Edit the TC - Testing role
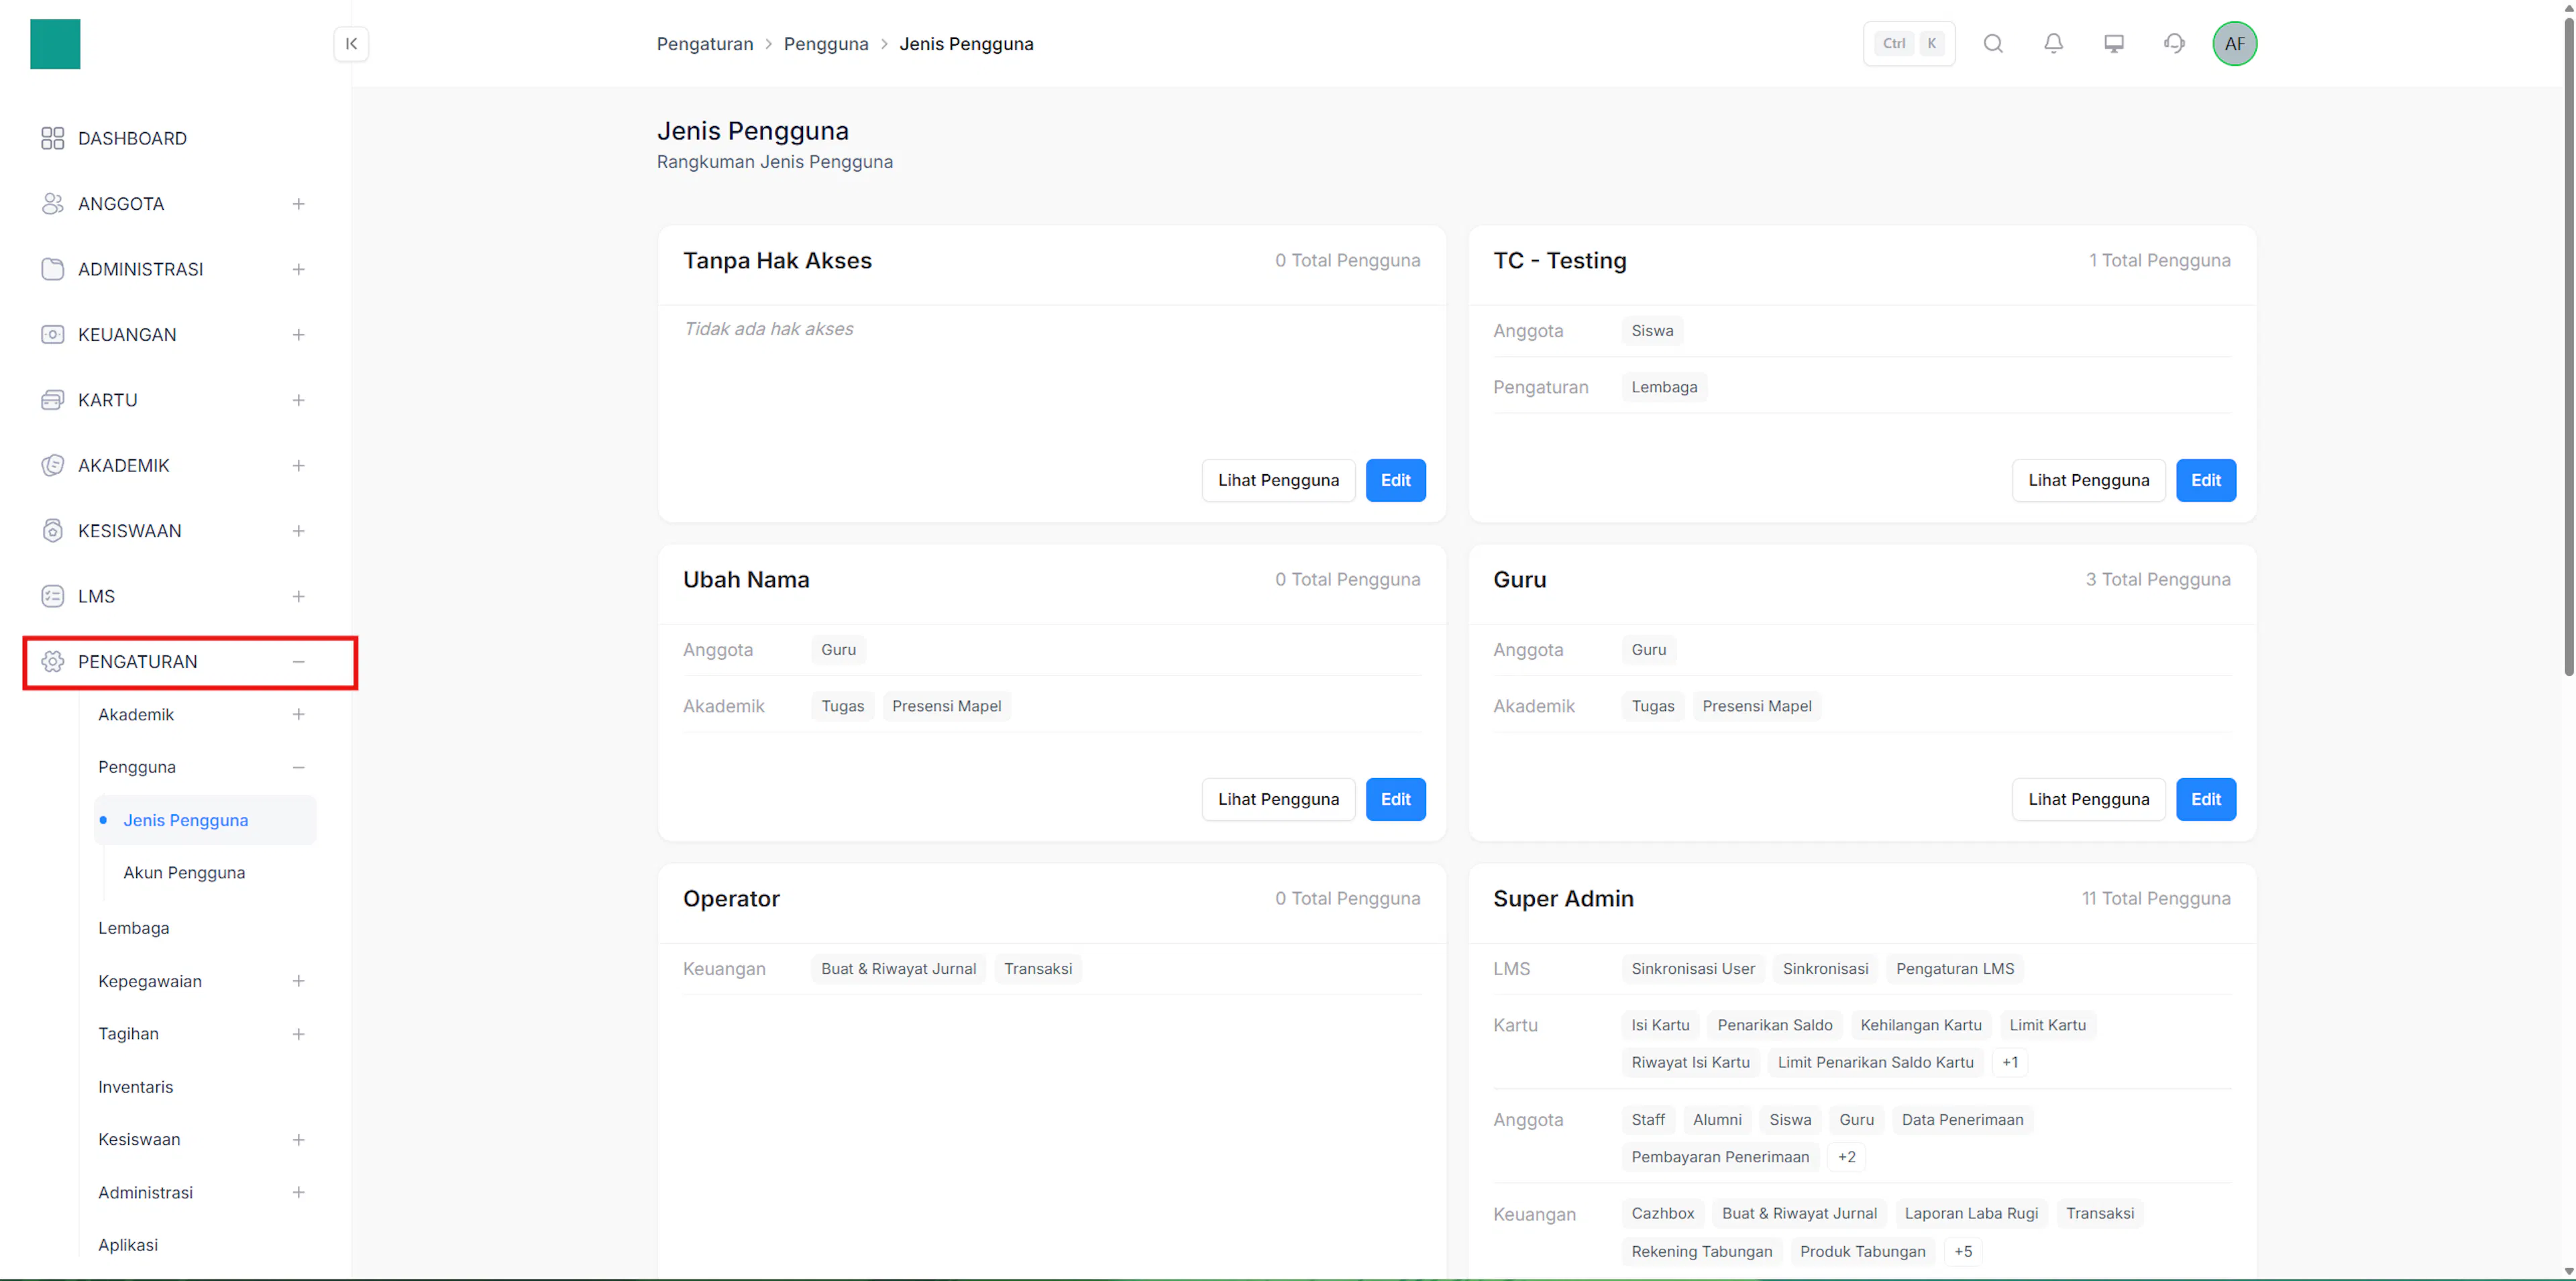The image size is (2576, 1281). coord(2206,480)
